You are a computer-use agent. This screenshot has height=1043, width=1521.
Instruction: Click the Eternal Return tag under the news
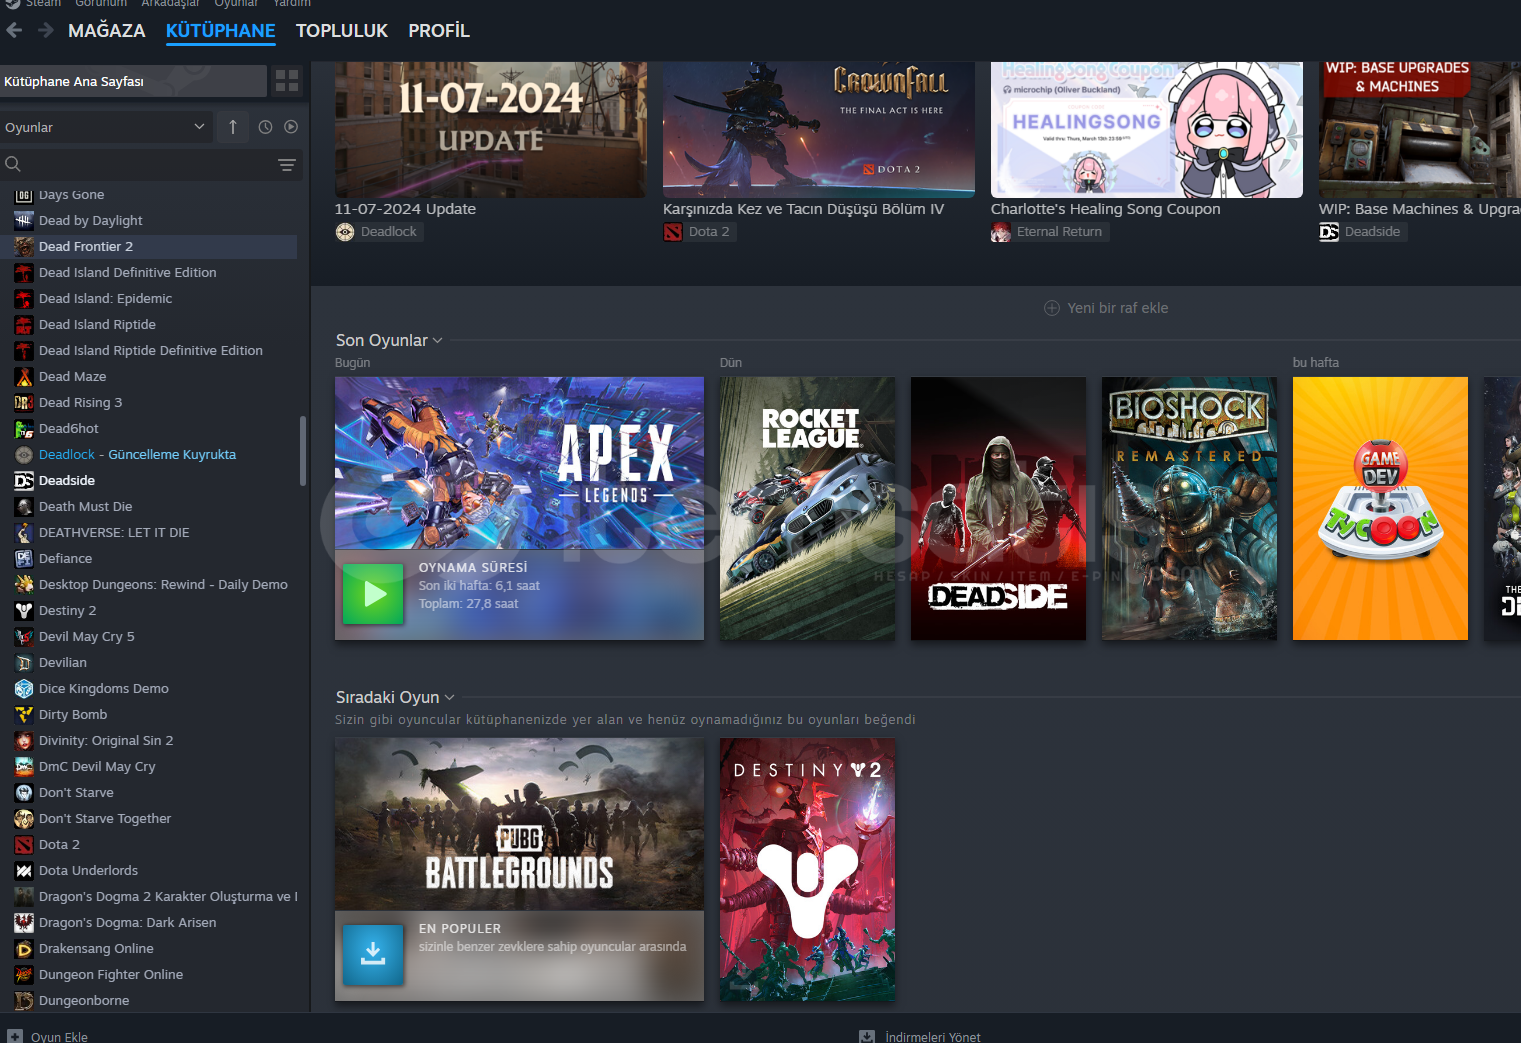pos(1050,232)
